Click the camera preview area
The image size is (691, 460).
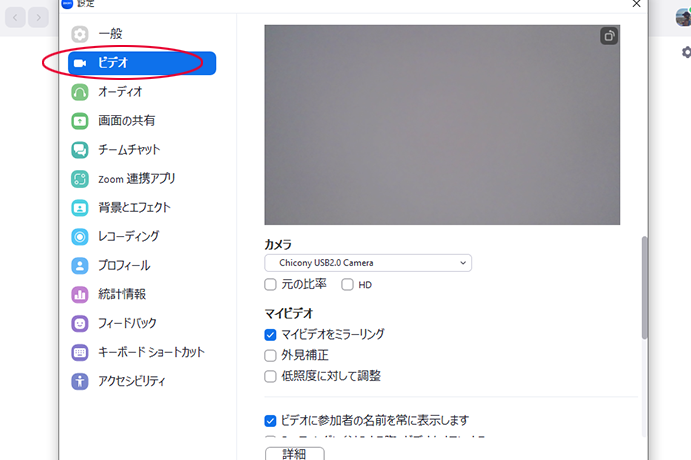(442, 125)
